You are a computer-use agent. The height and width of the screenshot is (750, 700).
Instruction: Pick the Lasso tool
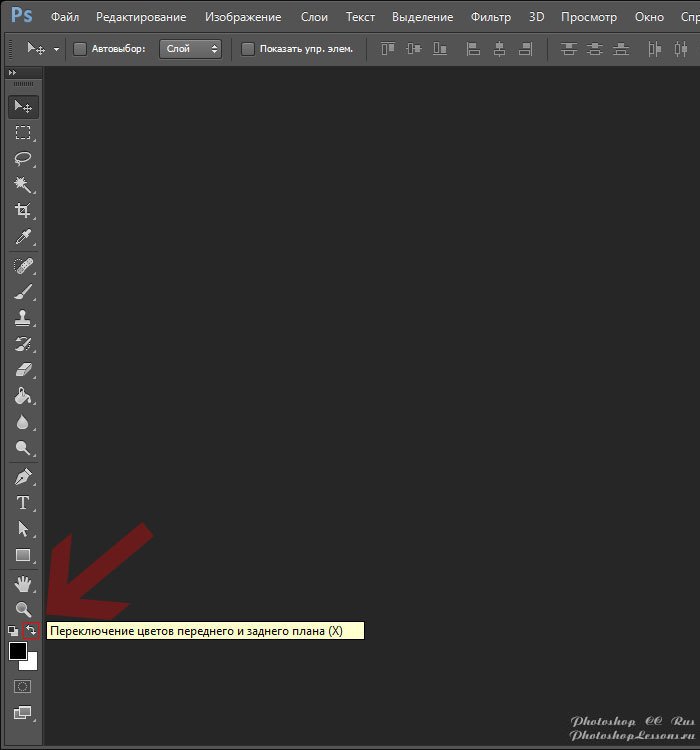23,159
